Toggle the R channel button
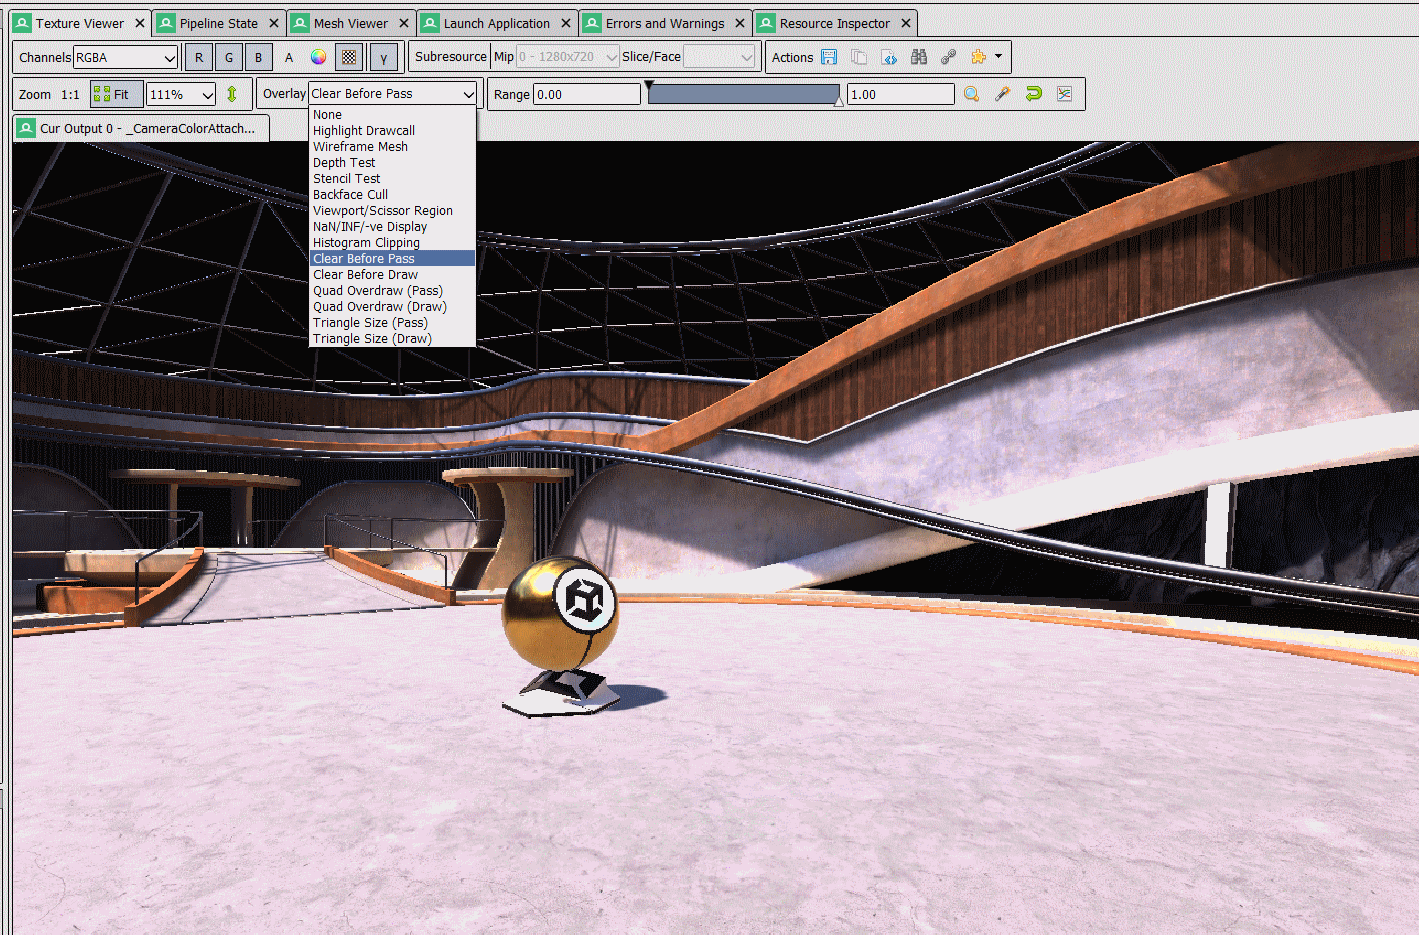1419x935 pixels. [198, 57]
